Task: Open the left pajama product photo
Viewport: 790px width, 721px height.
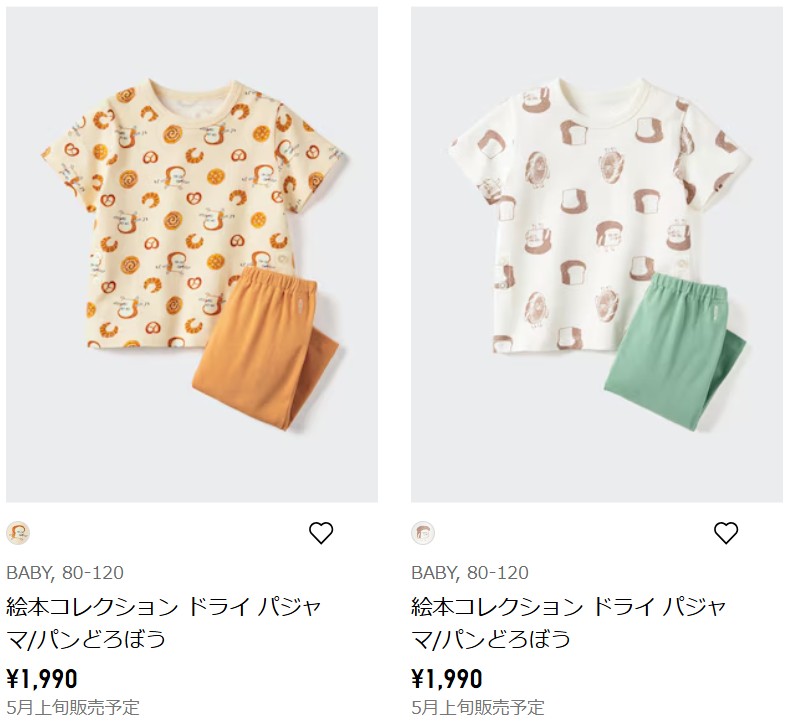Action: coord(192,254)
